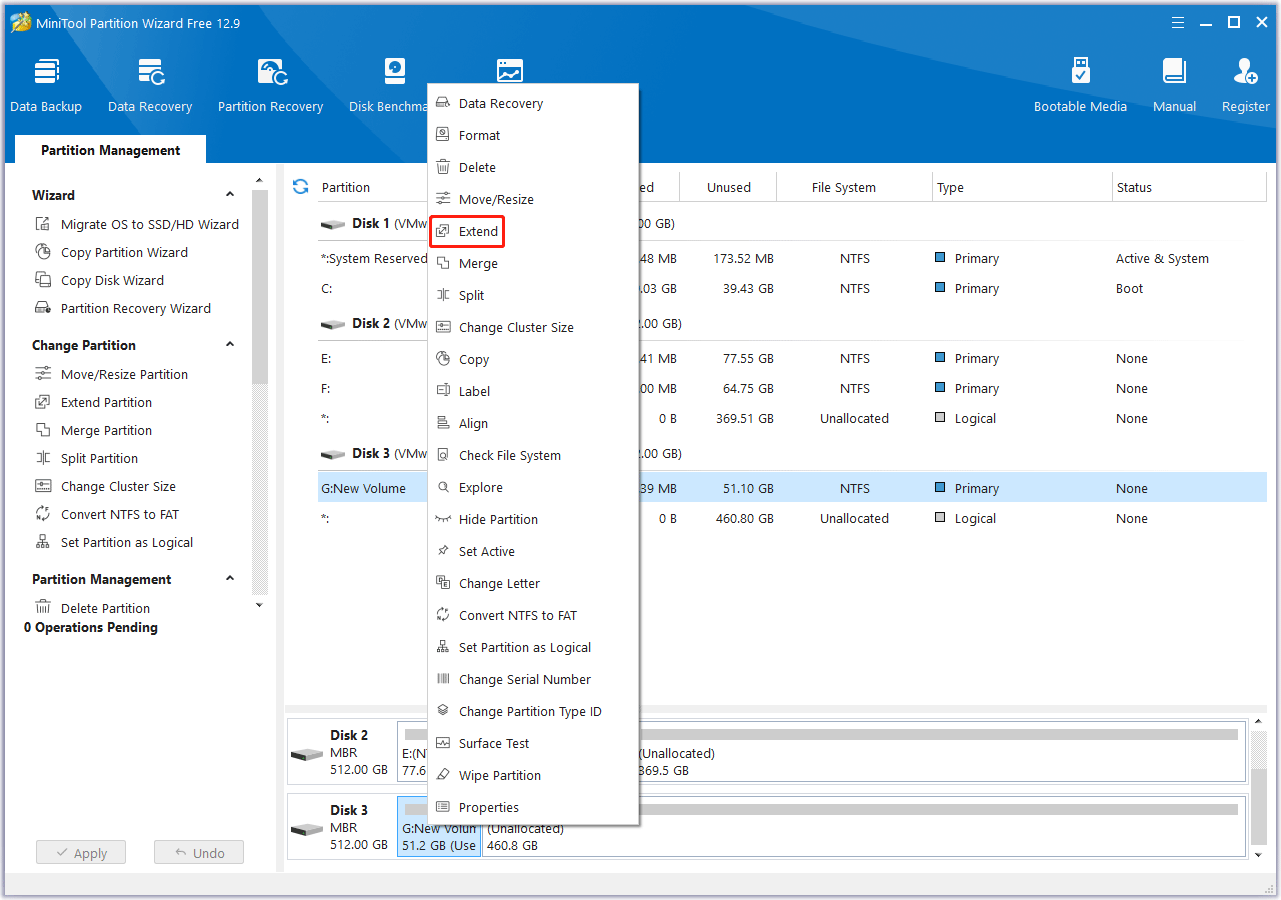This screenshot has height=900, width=1281.
Task: Click the sidebar scroll down arrow
Action: pos(259,605)
